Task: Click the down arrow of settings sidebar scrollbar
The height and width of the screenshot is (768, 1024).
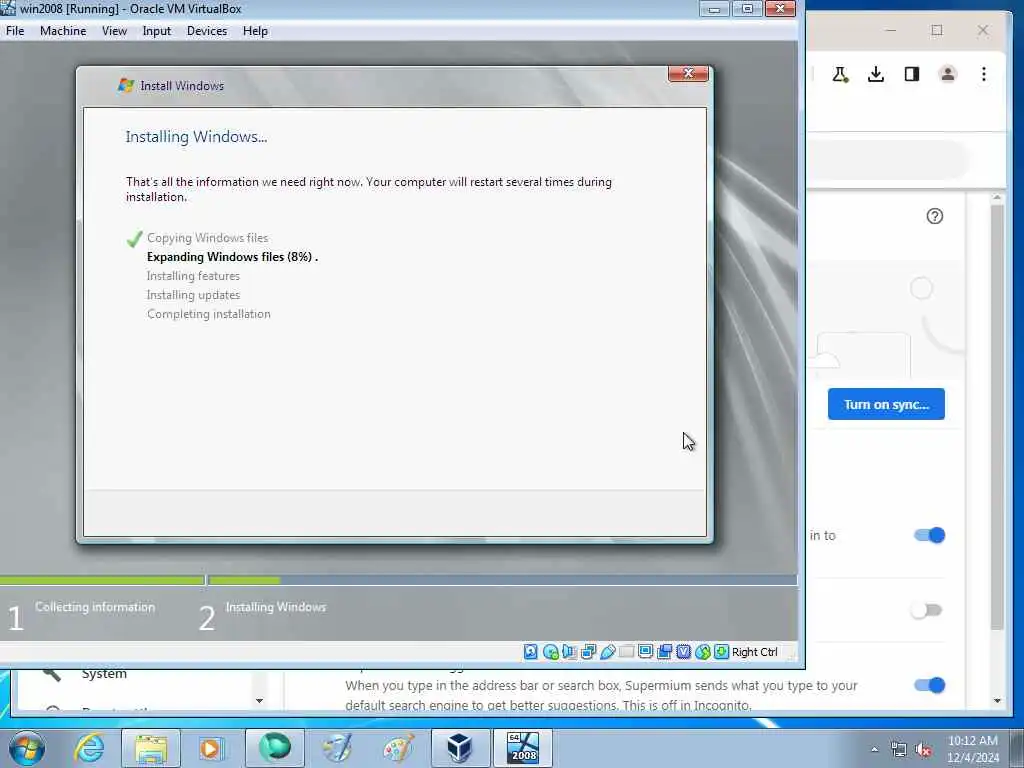Action: click(259, 701)
